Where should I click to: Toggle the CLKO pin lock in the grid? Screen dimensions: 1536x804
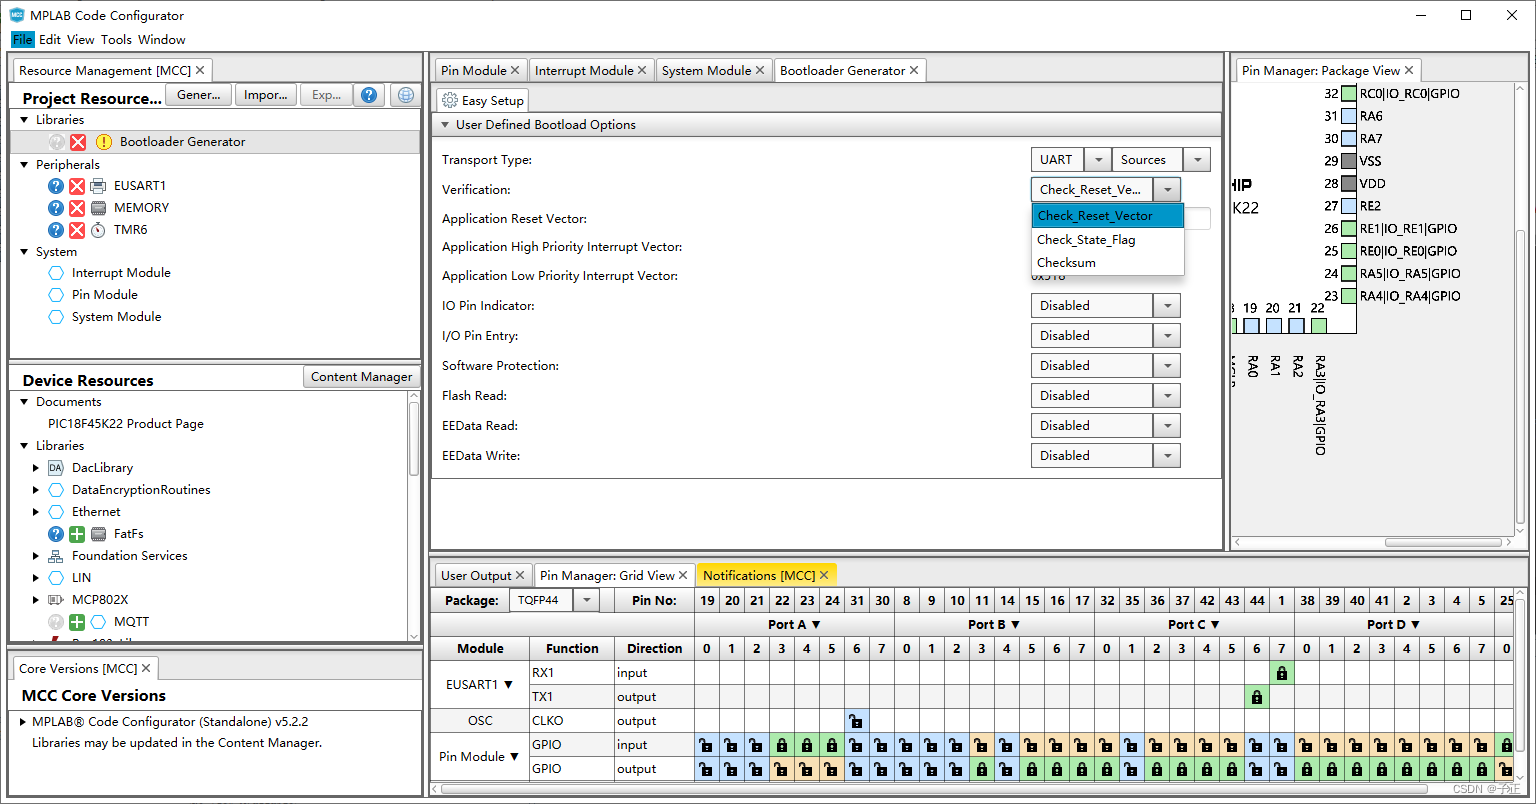(856, 720)
